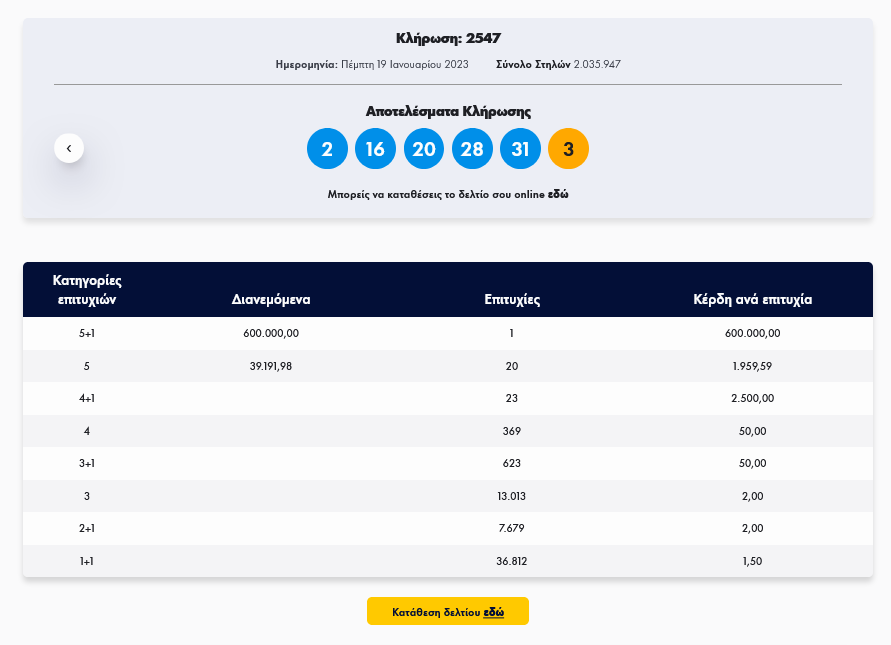Click the Διανεμόμενα column header
This screenshot has width=891, height=645.
(x=271, y=299)
